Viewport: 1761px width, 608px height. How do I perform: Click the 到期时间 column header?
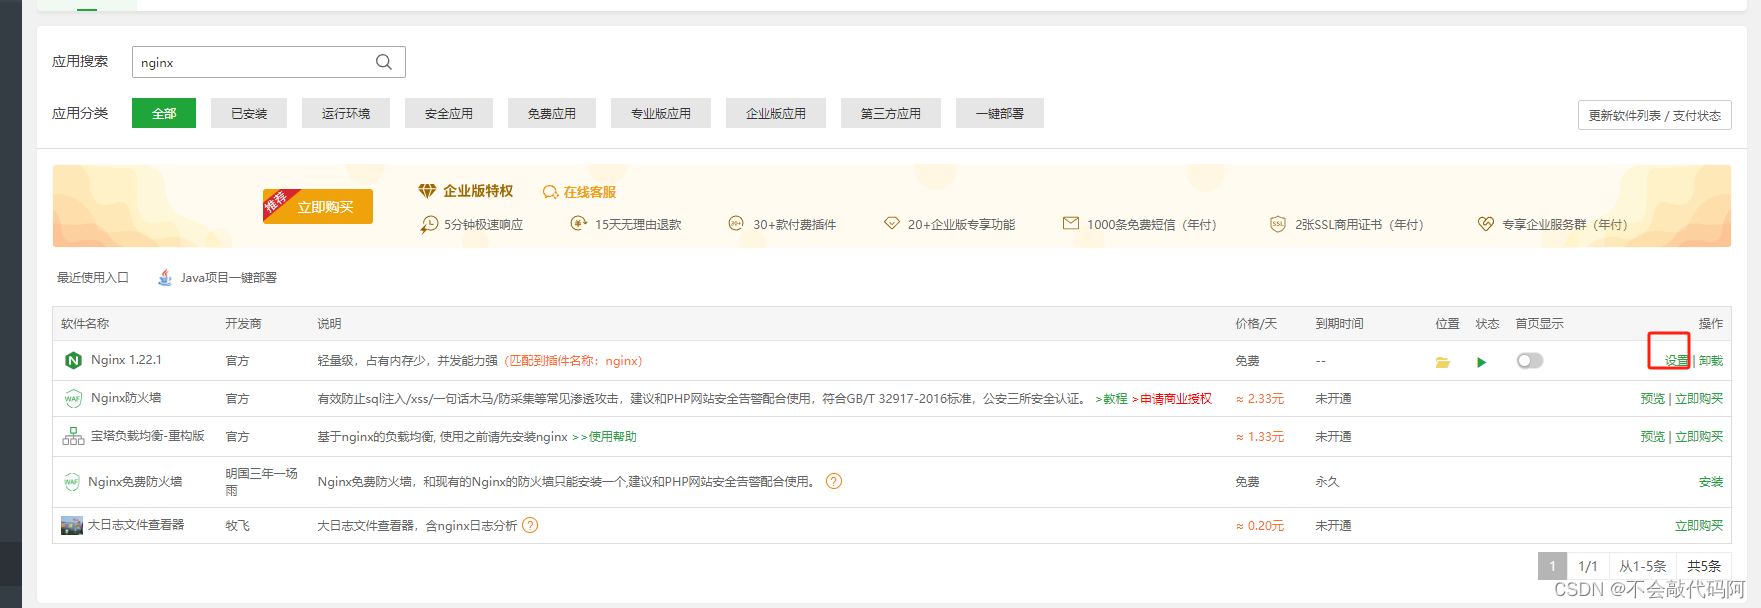(x=1340, y=324)
